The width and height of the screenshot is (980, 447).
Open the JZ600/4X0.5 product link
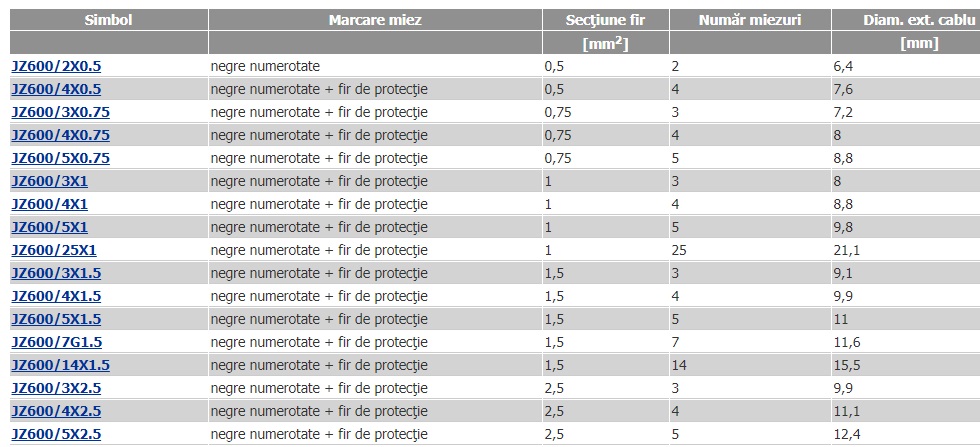[56, 89]
